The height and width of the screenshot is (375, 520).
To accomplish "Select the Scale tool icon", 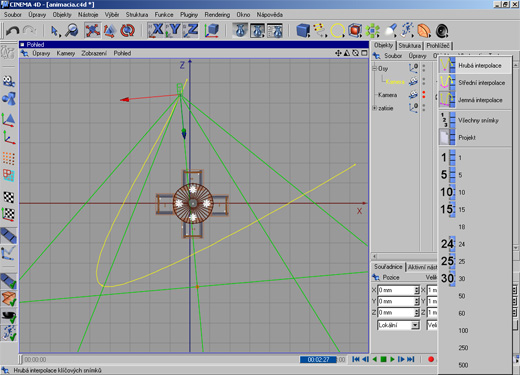I will click(x=109, y=31).
